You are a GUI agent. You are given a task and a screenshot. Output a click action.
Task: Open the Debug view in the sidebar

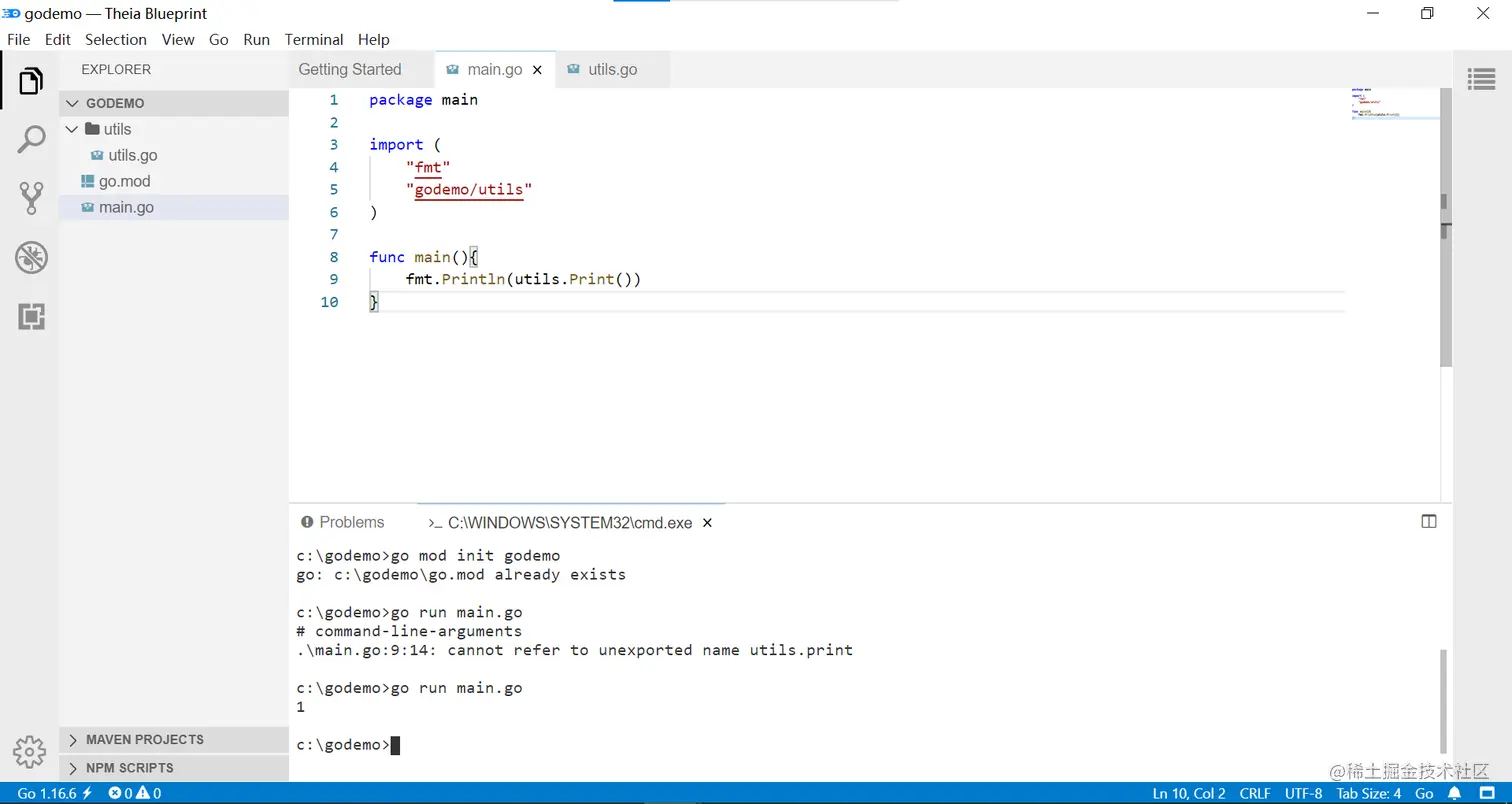[30, 257]
